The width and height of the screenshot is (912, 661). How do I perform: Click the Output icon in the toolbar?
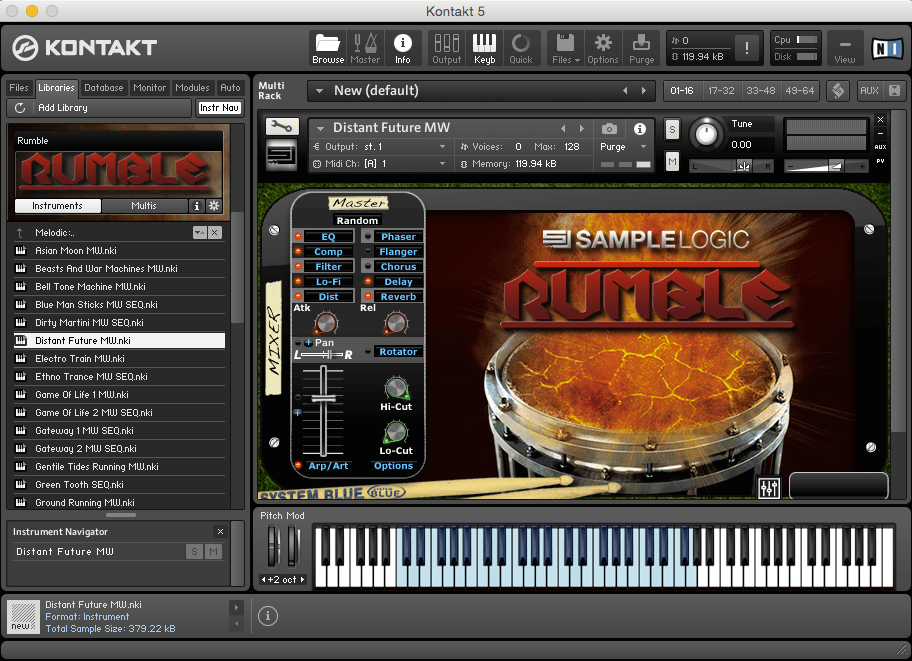[x=446, y=46]
